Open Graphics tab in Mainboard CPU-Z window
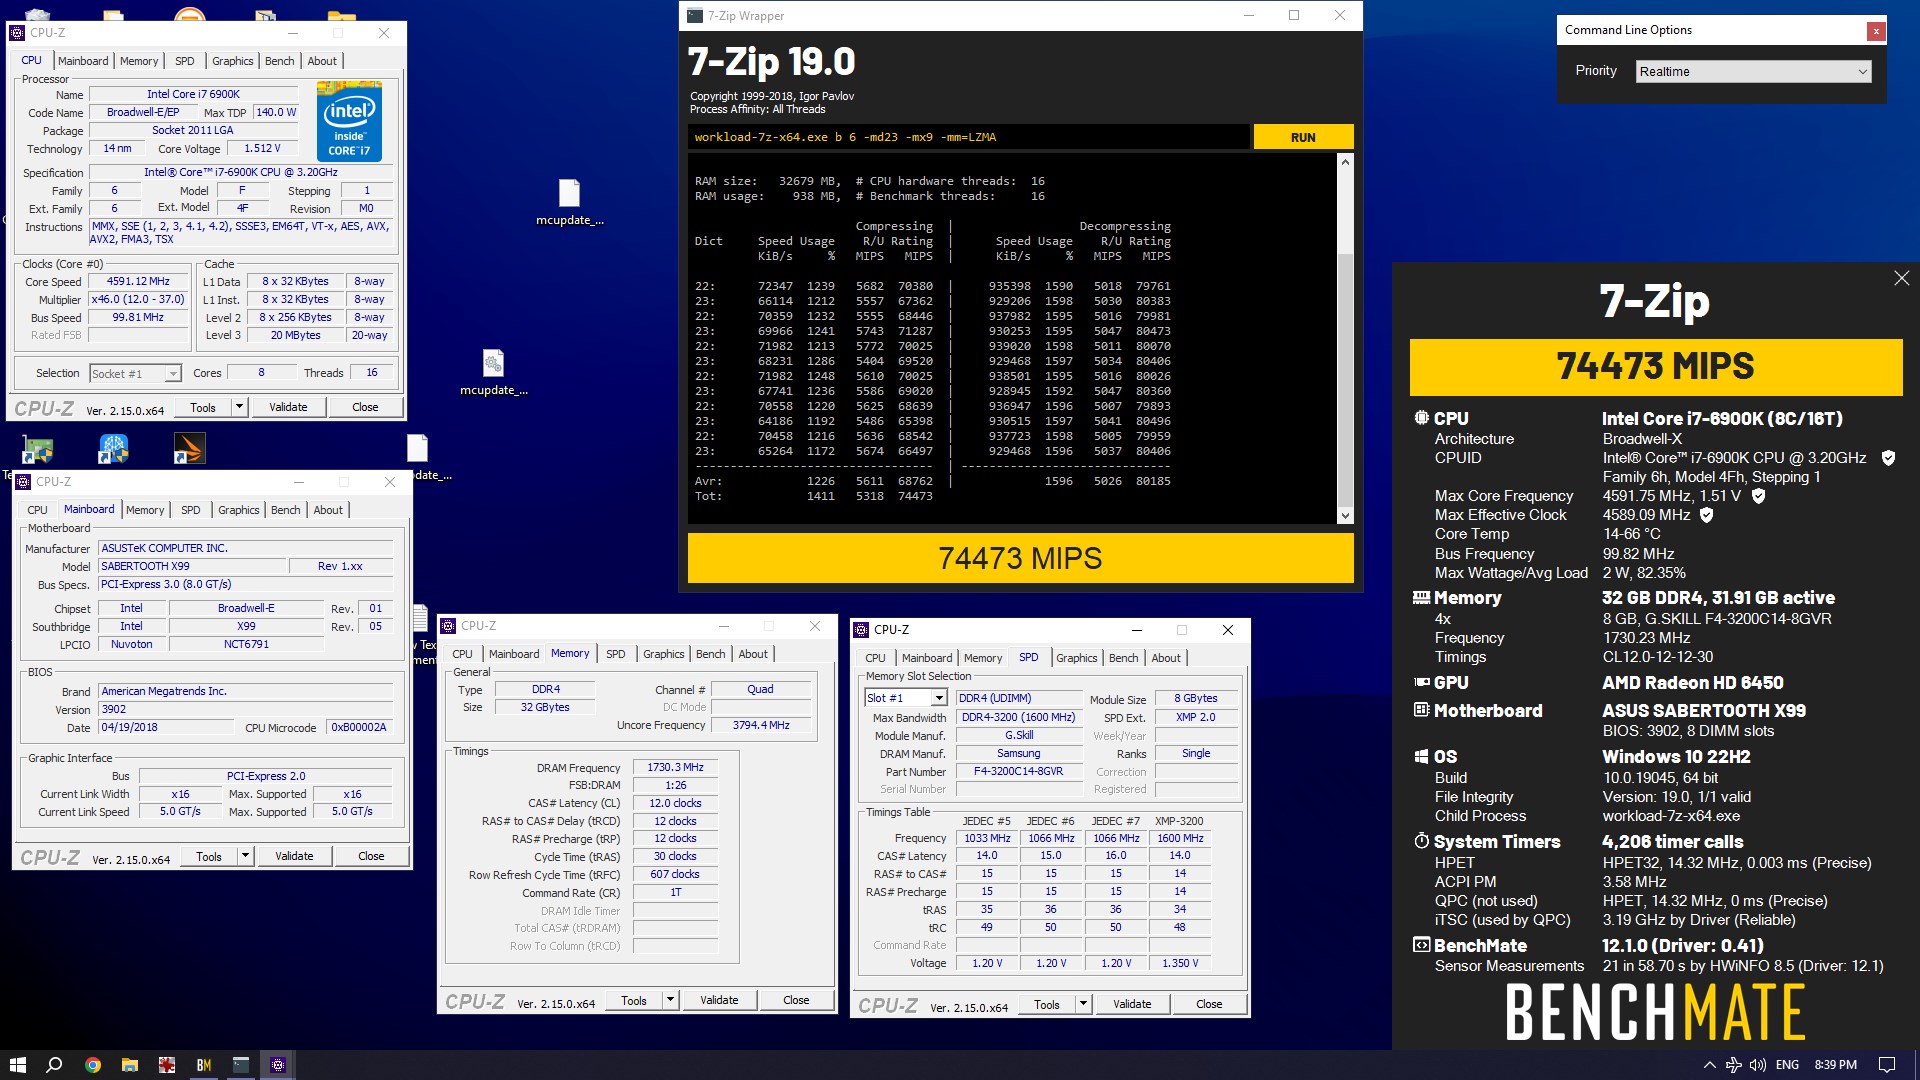This screenshot has width=1920, height=1080. (239, 510)
